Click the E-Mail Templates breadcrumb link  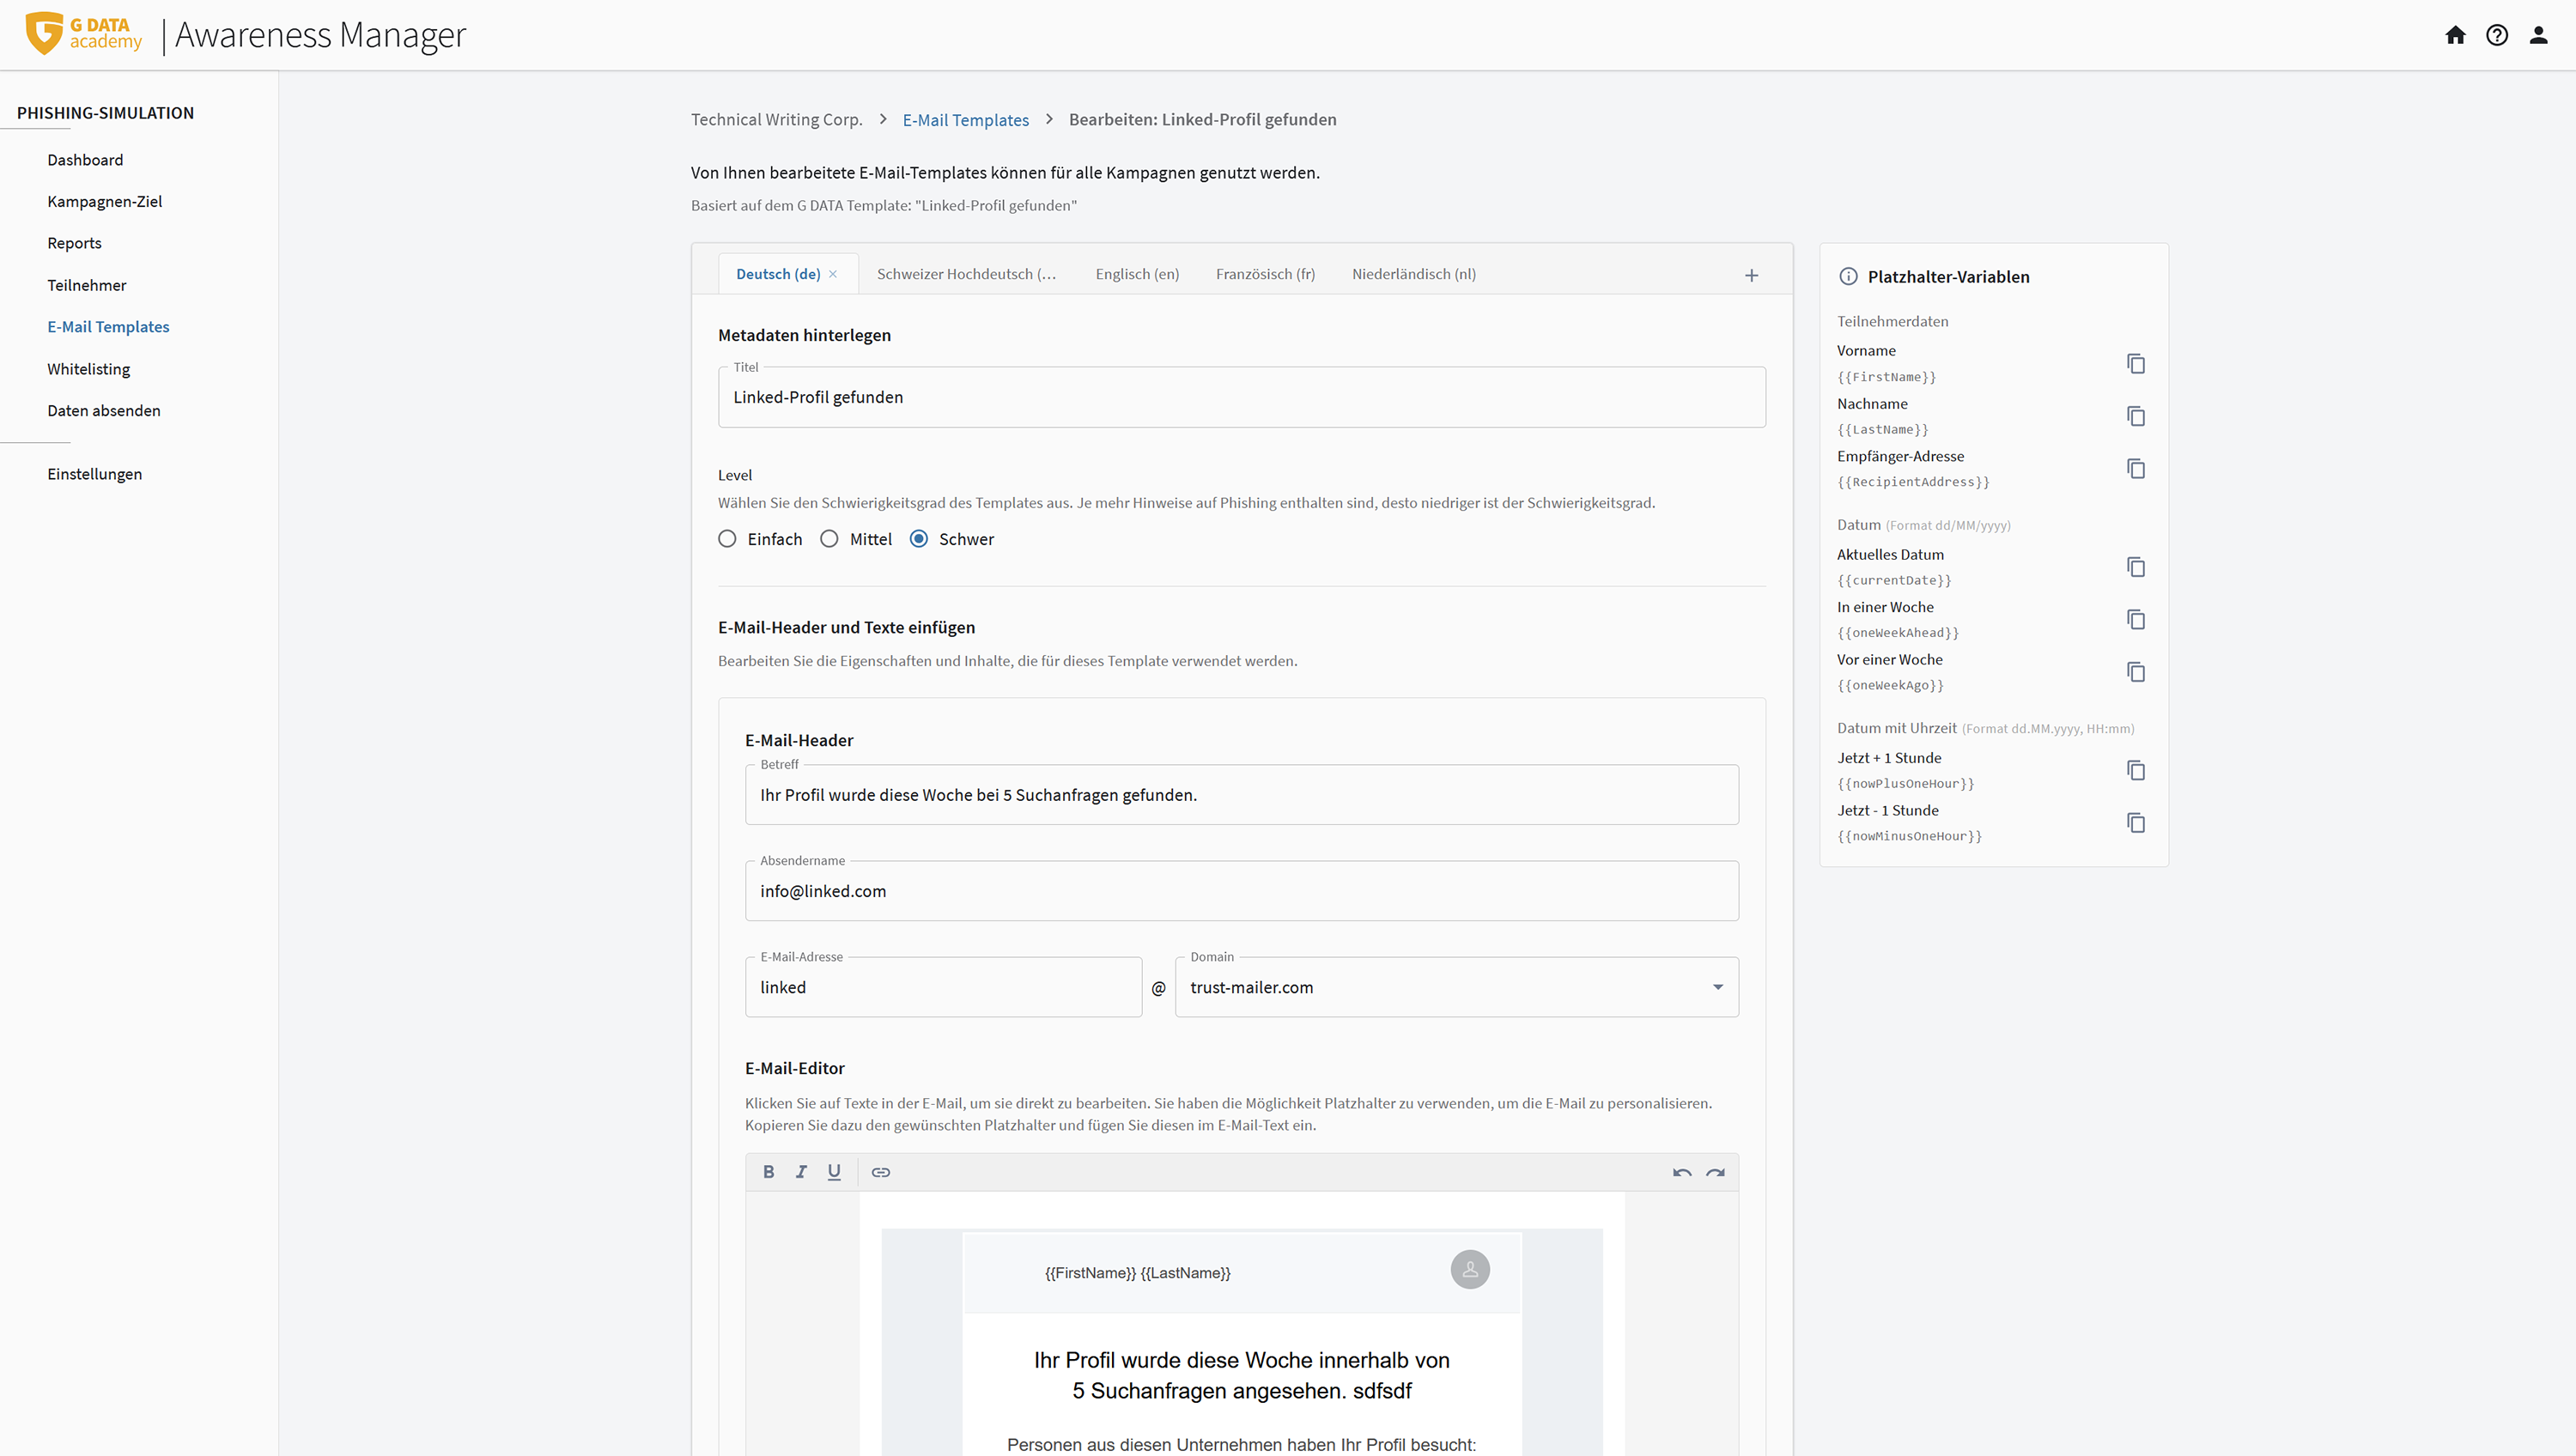965,120
